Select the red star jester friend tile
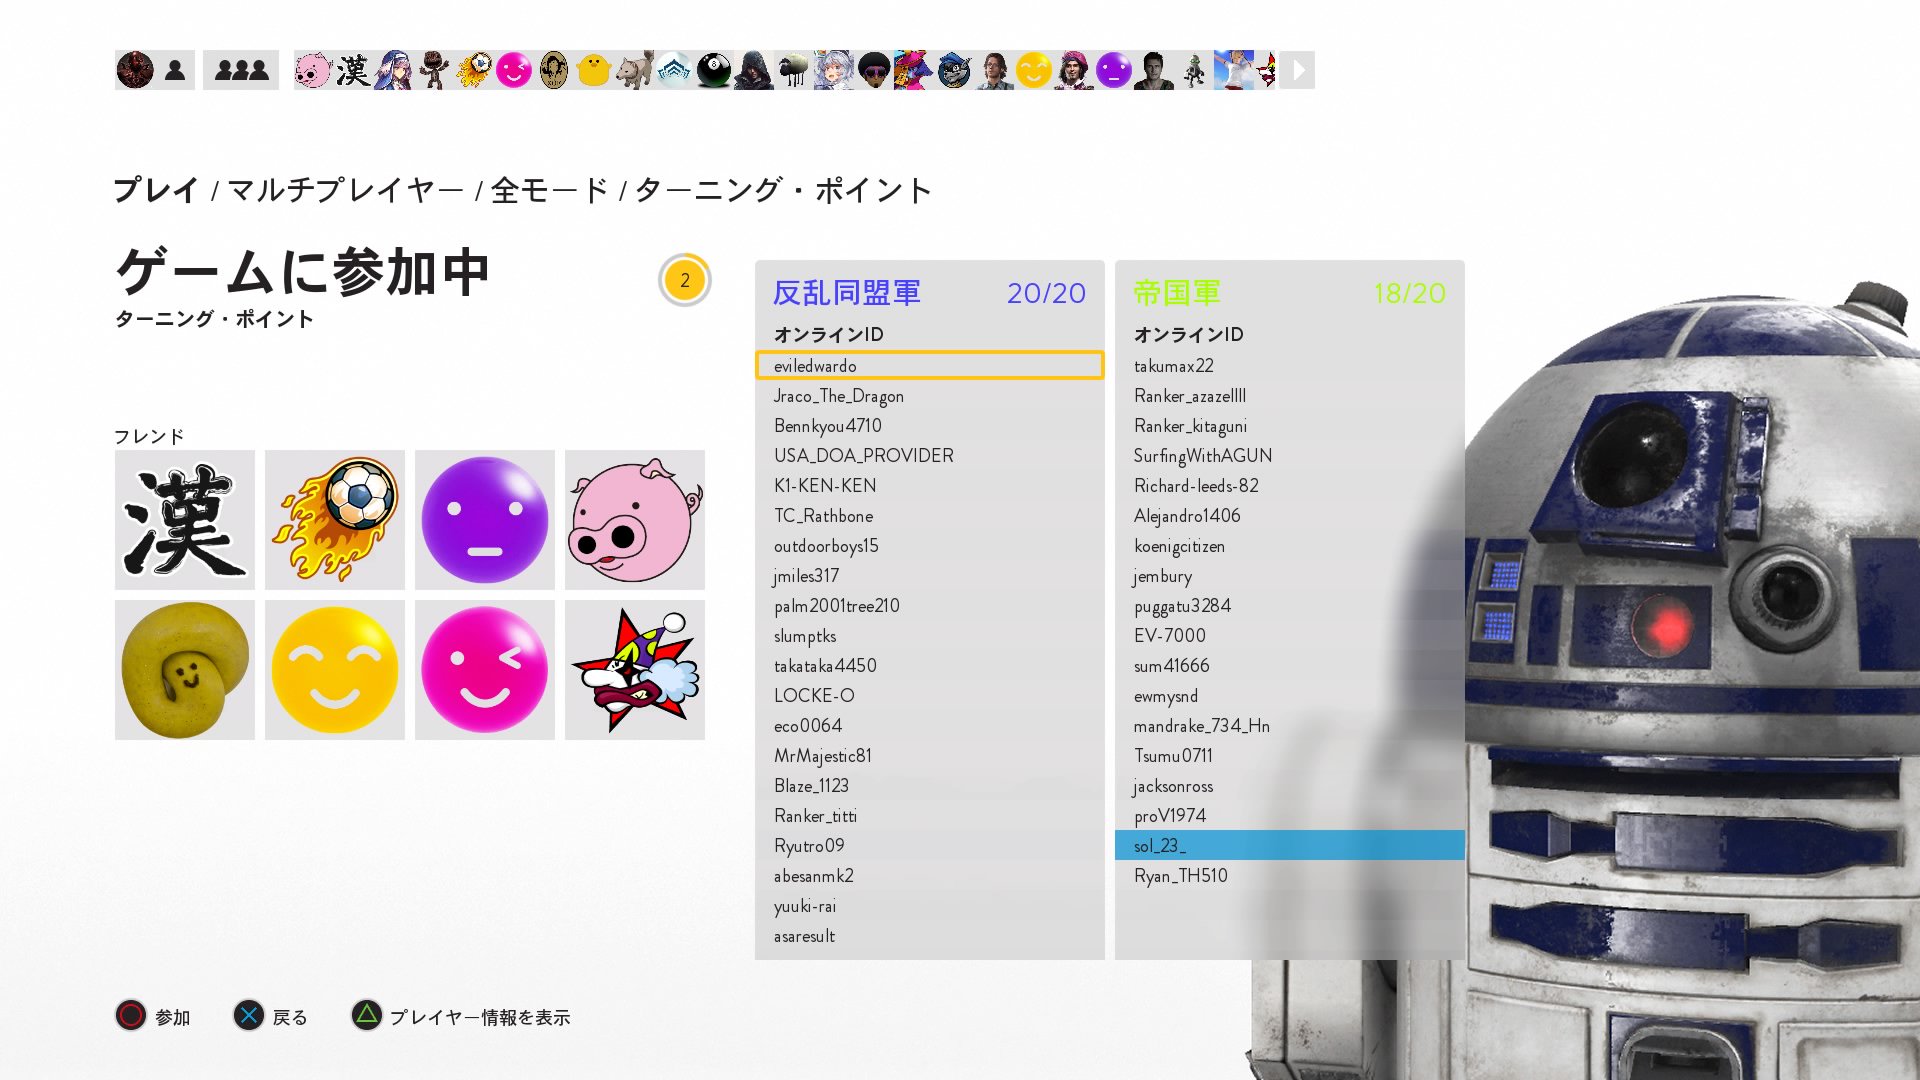The height and width of the screenshot is (1080, 1920). pos(635,670)
